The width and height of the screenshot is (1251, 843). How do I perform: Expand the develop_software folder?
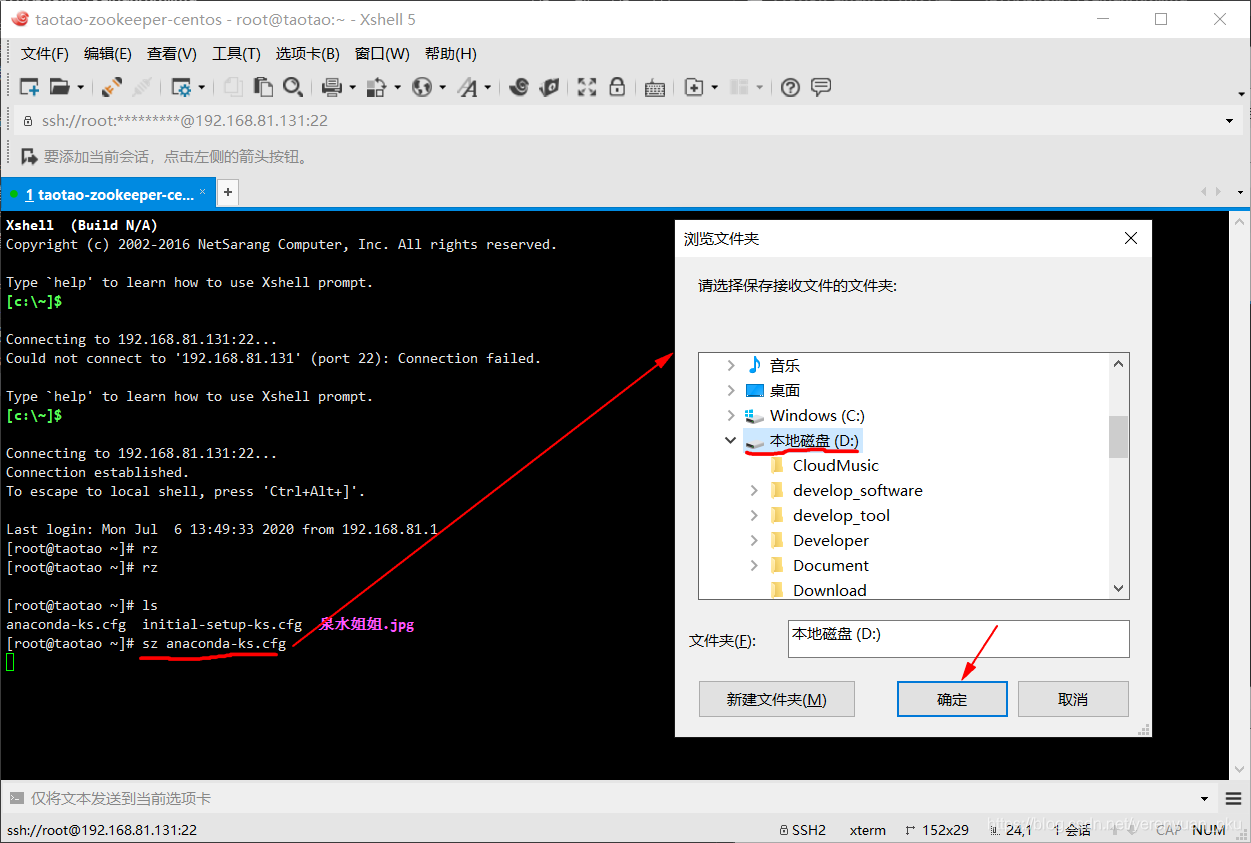[x=754, y=490]
